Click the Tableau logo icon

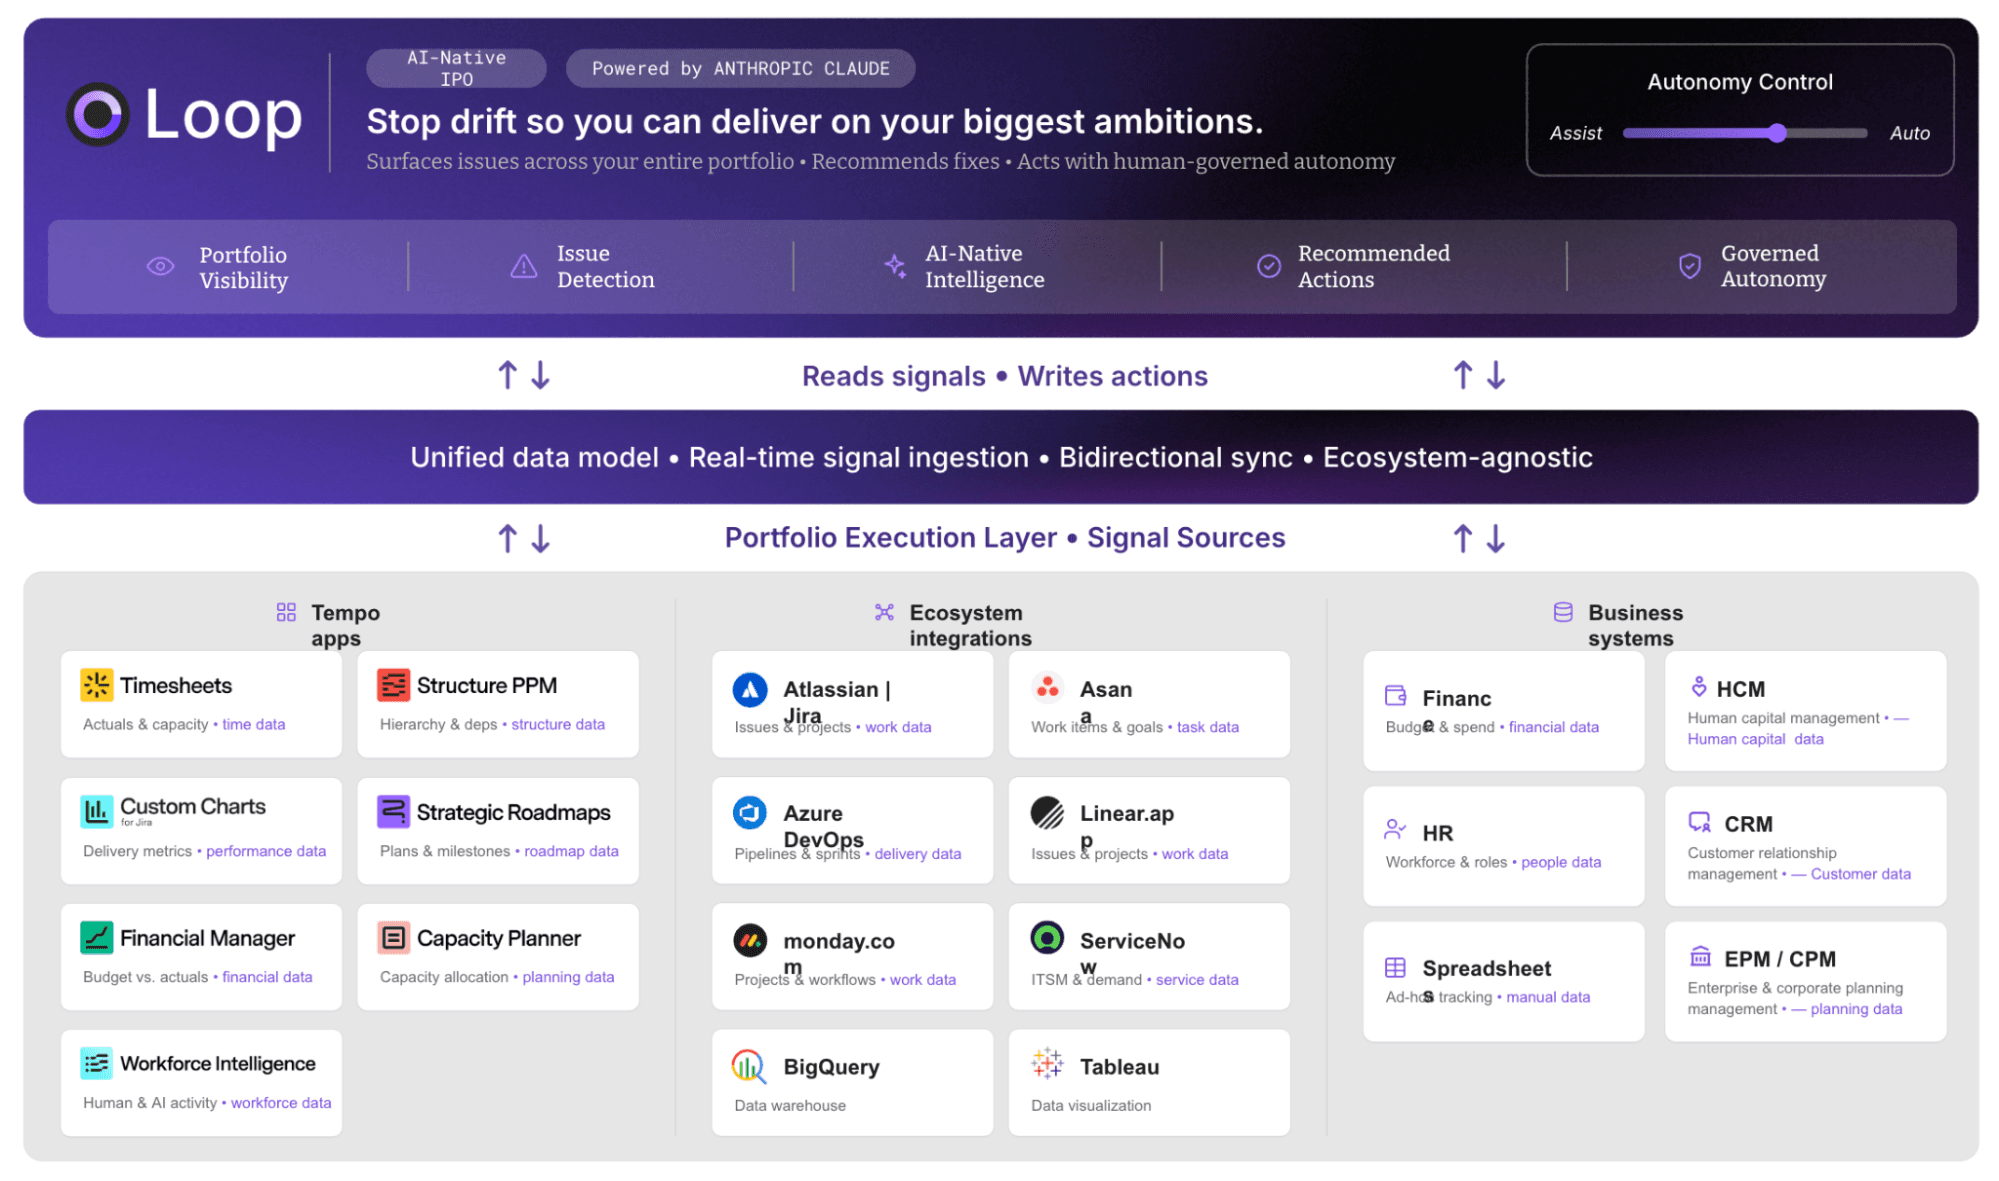pyautogui.click(x=1047, y=1064)
